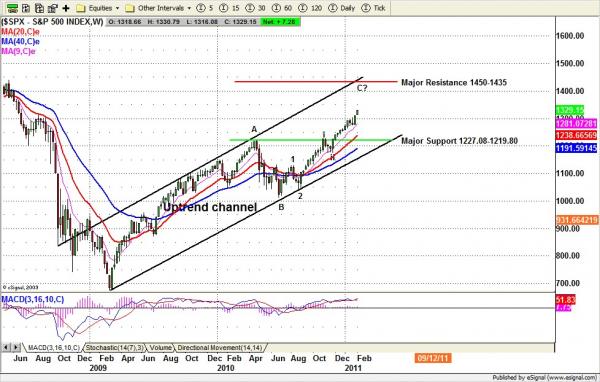
Task: Switch to the 5-minute interval
Action: pyautogui.click(x=205, y=8)
